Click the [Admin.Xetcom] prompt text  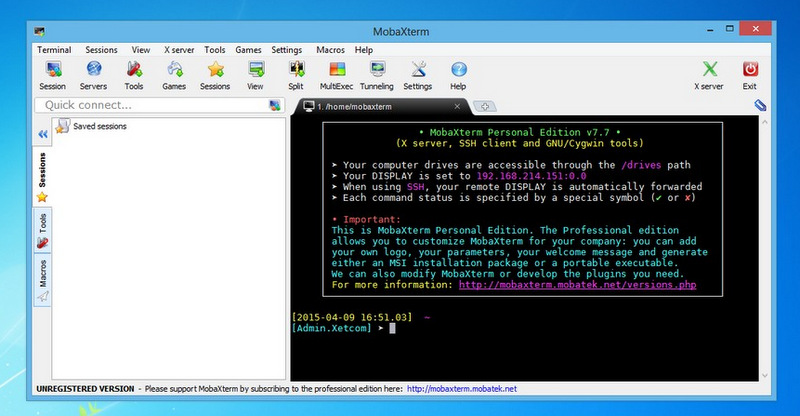click(332, 328)
